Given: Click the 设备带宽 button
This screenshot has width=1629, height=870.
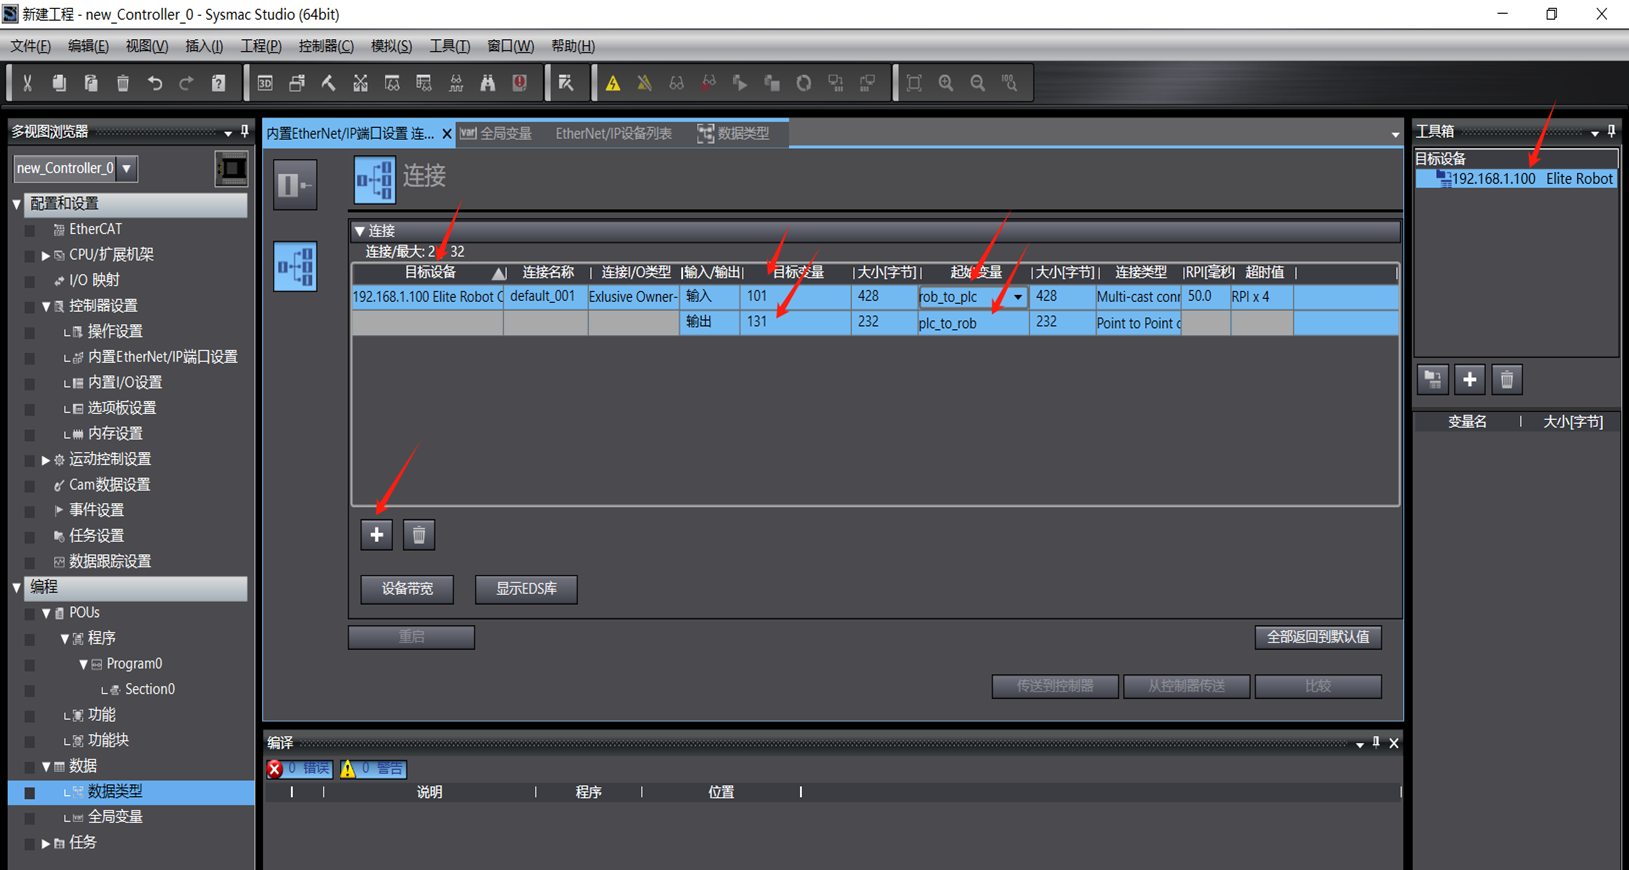Looking at the screenshot, I should (x=407, y=589).
